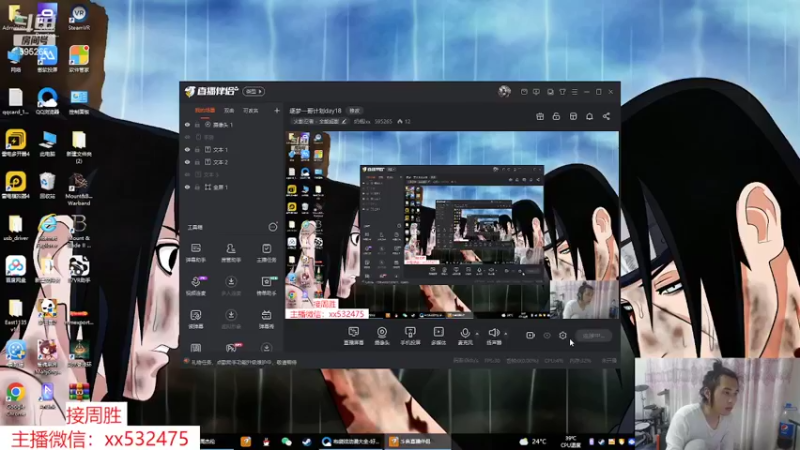
Task: Open Mount&Blade Warband desktop shortcut
Action: coord(79,189)
